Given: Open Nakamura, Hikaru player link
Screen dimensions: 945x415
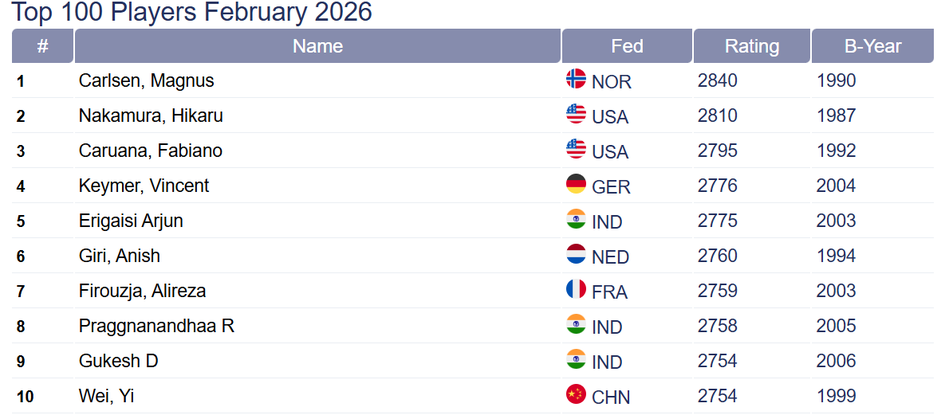Looking at the screenshot, I should tap(150, 116).
